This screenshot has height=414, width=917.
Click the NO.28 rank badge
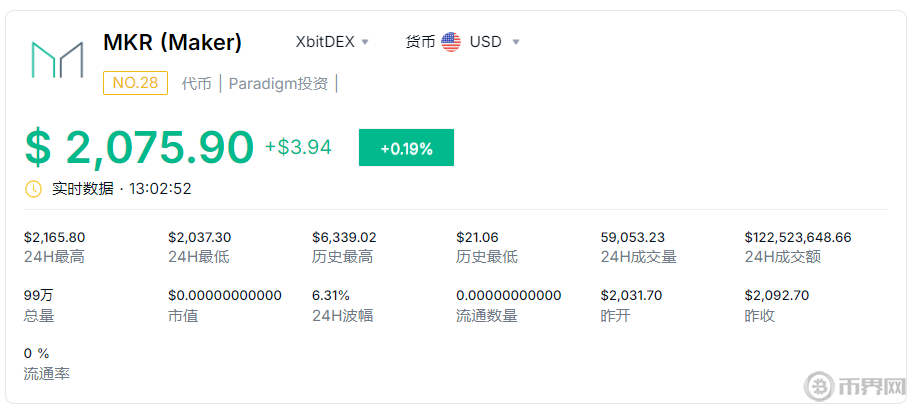tap(135, 83)
